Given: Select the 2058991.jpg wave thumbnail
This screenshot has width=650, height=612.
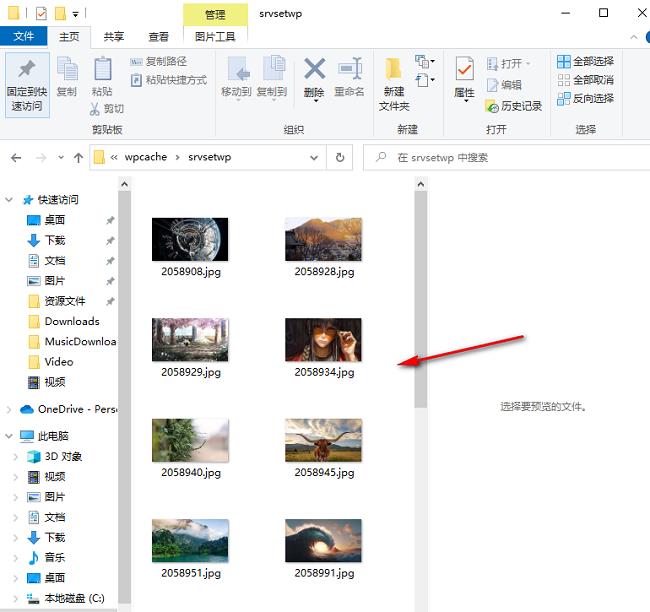Looking at the screenshot, I should [323, 541].
